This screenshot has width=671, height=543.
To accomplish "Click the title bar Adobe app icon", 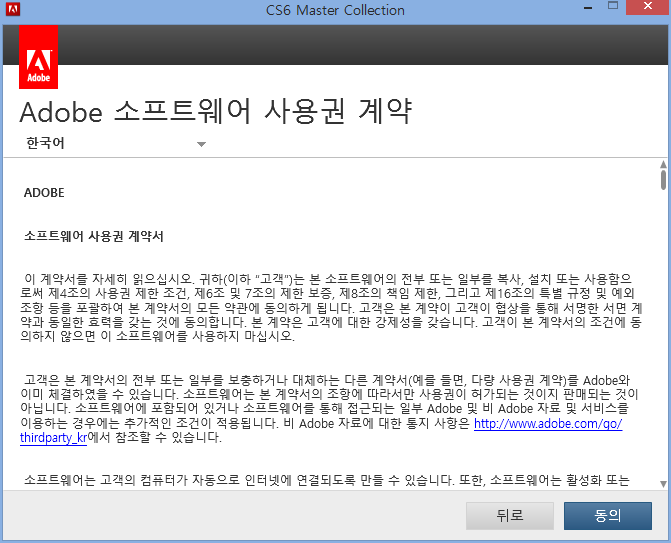I will point(13,9).
